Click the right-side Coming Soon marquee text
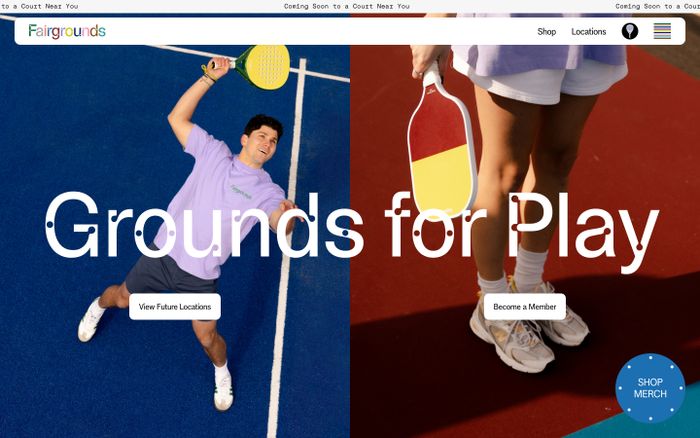 coord(657,6)
